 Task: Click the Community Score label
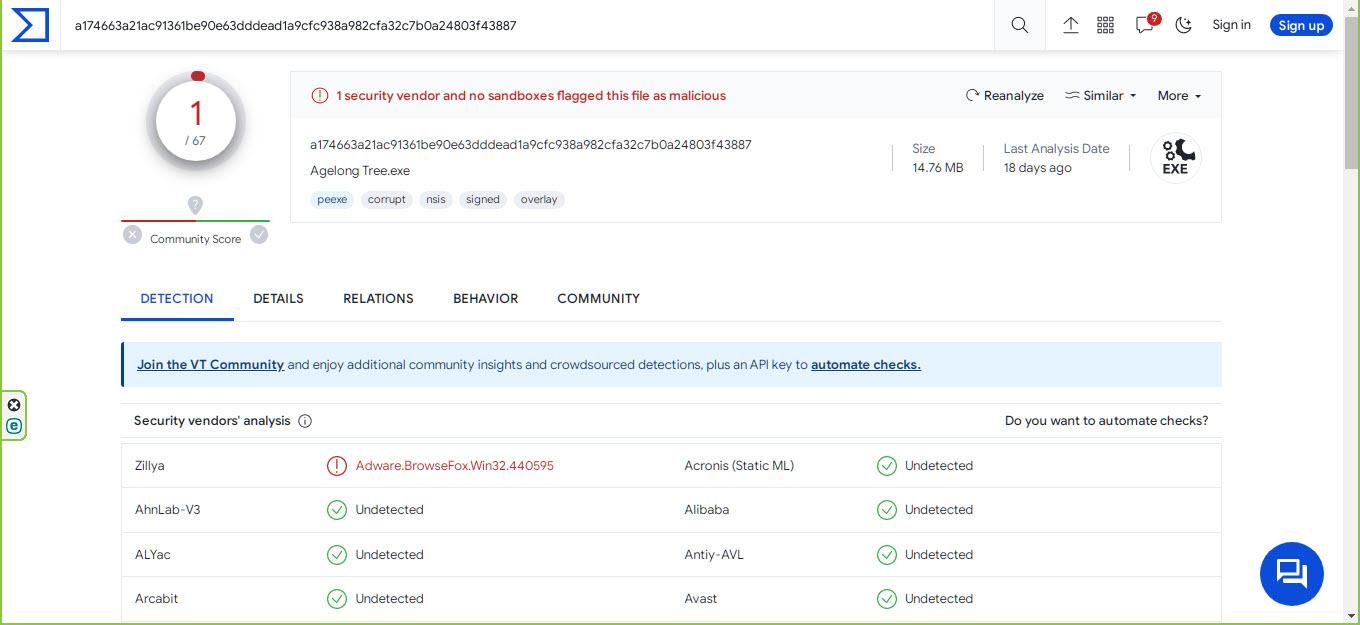click(x=196, y=239)
